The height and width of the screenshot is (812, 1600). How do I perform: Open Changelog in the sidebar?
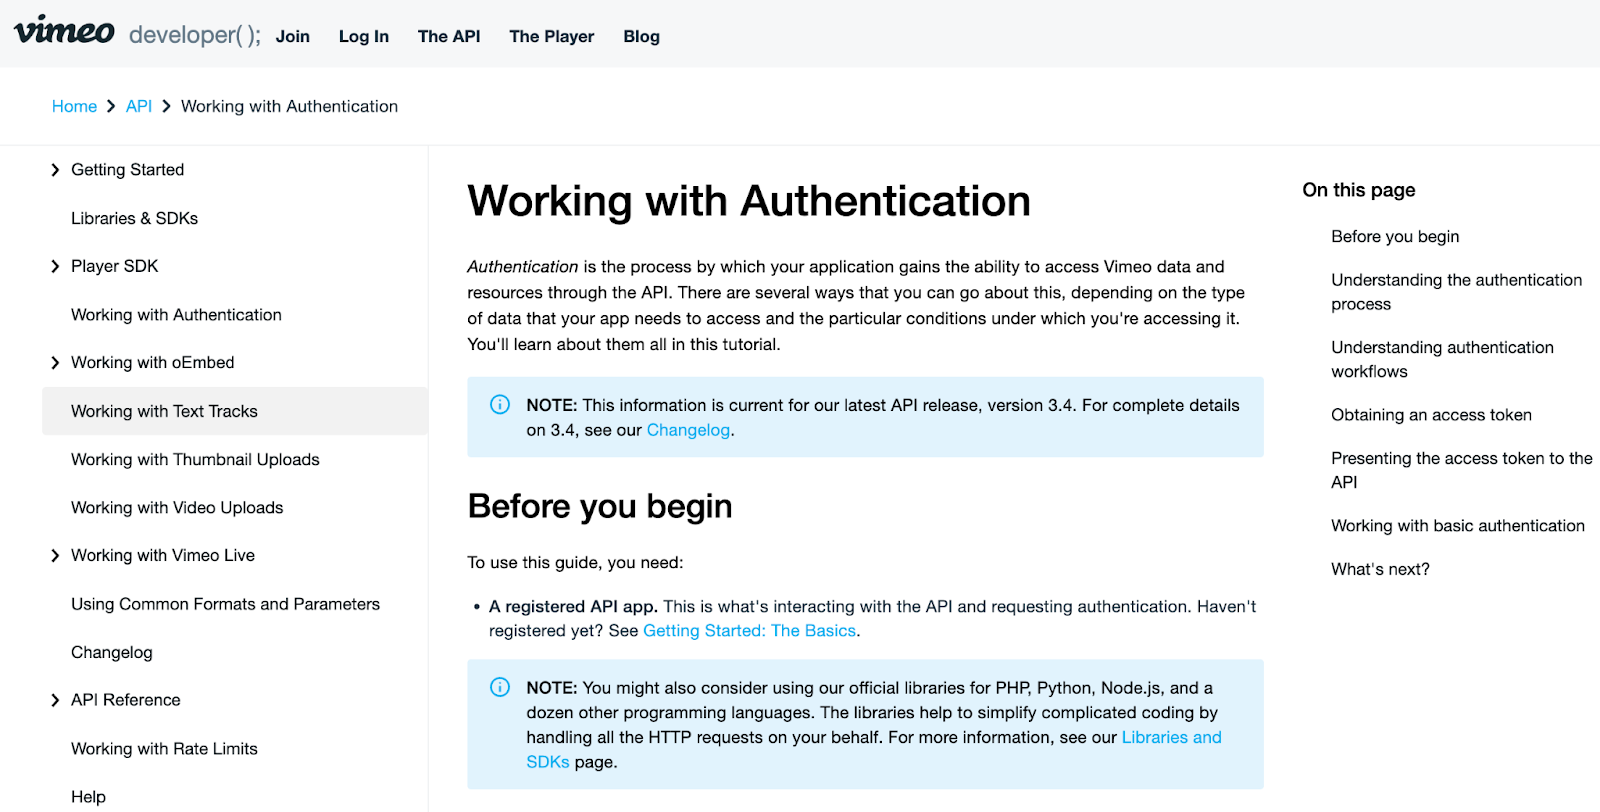112,652
